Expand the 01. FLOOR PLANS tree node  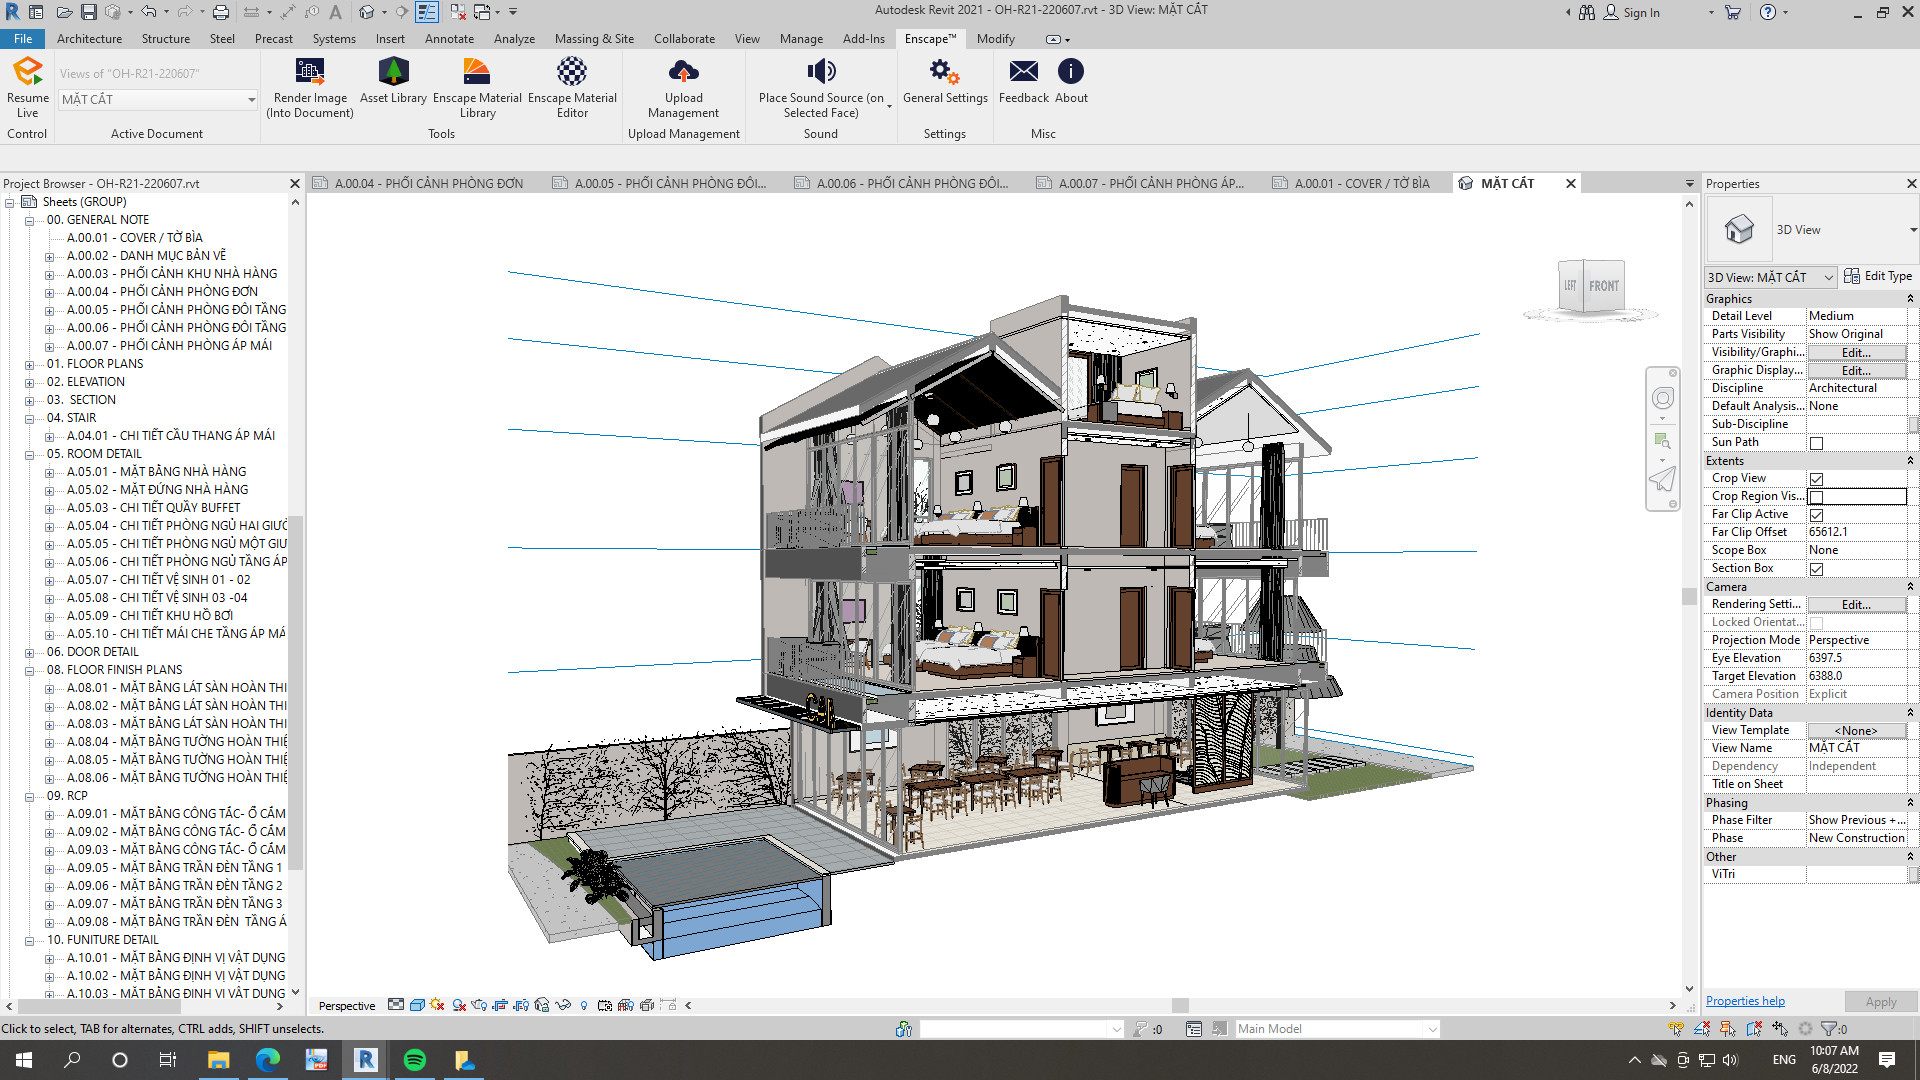click(x=30, y=364)
